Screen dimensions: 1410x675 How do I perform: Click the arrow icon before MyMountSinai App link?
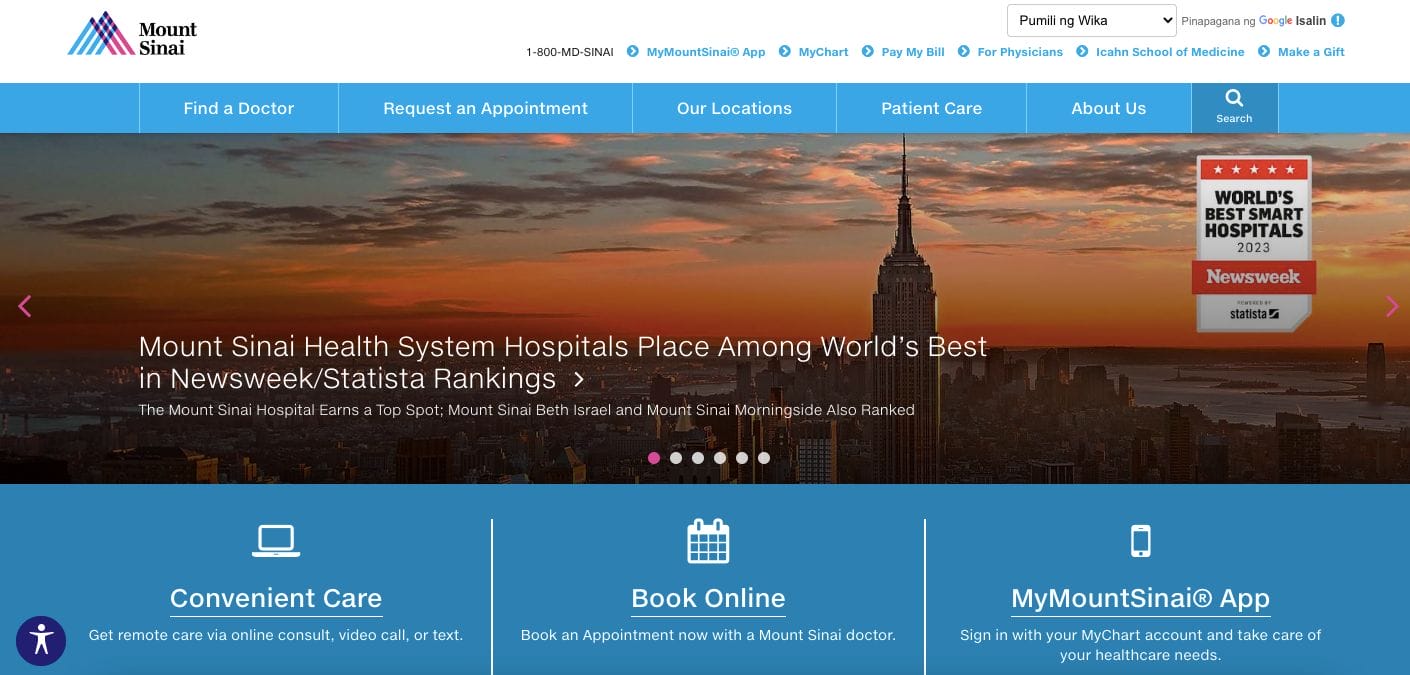(633, 51)
